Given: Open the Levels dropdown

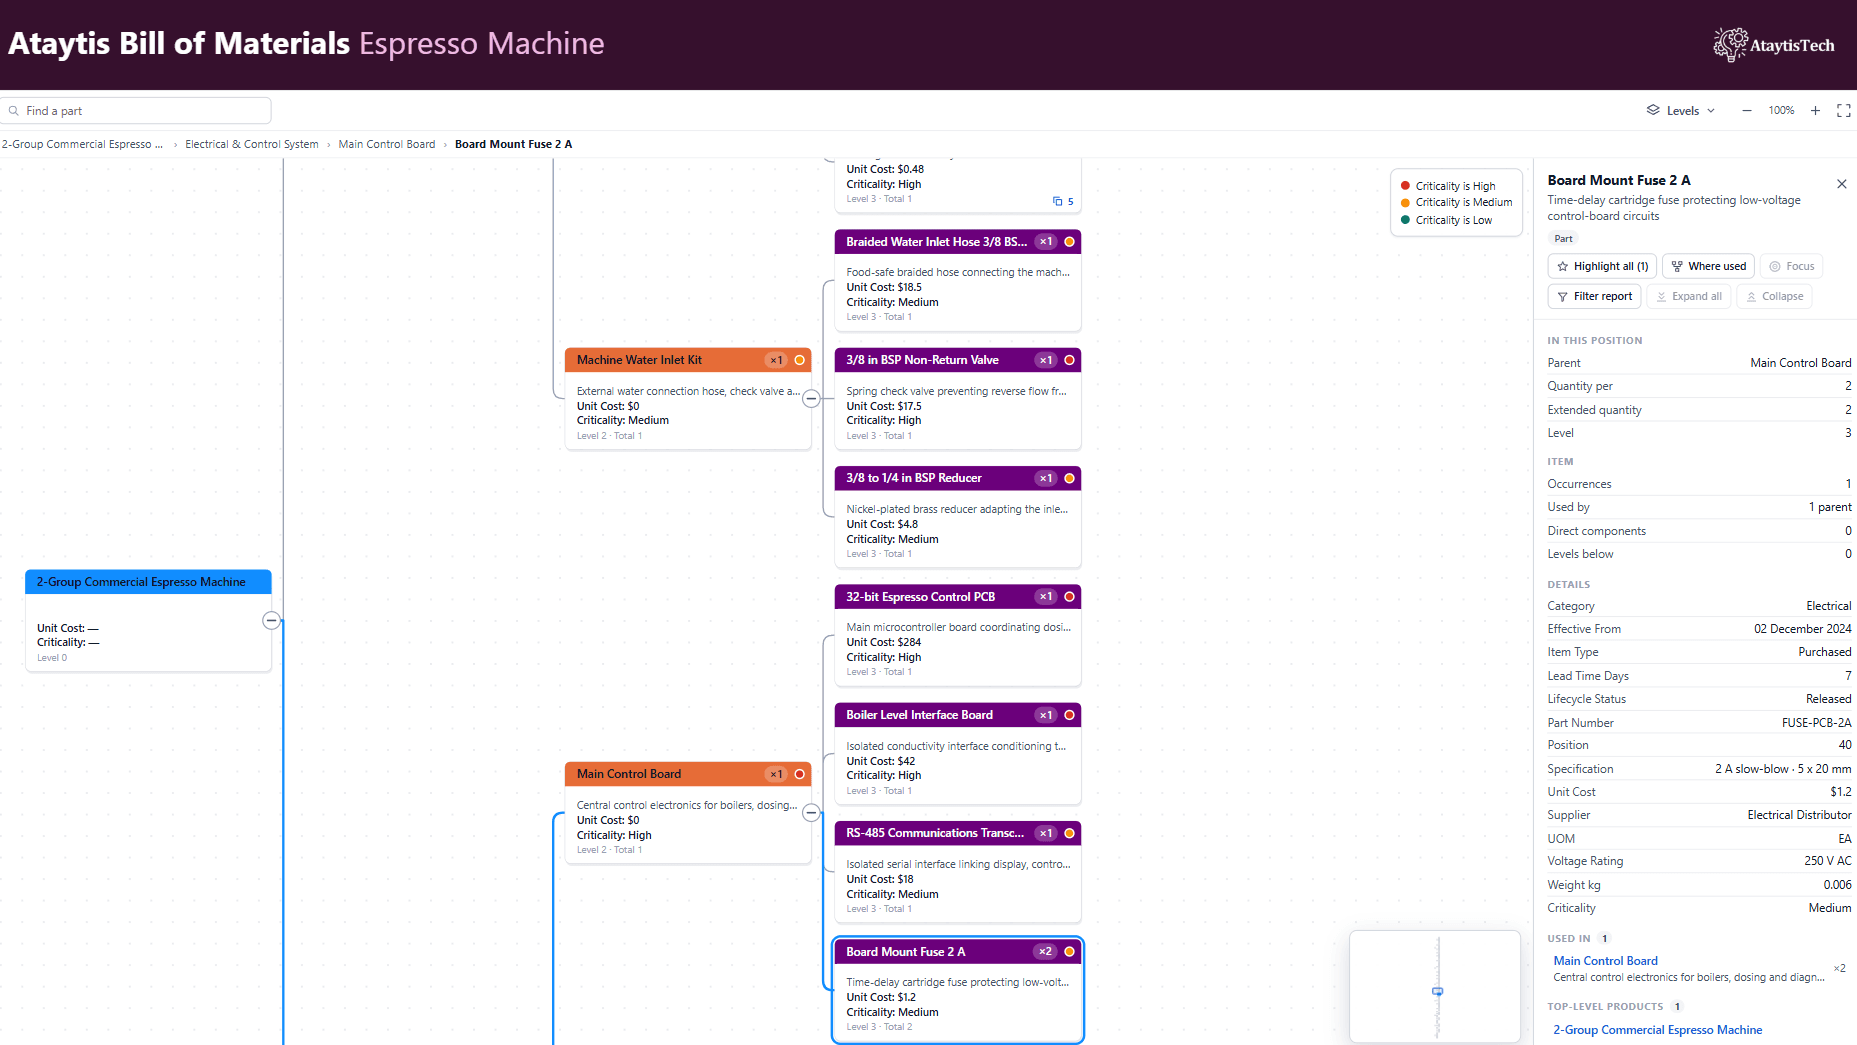Looking at the screenshot, I should tap(1682, 111).
